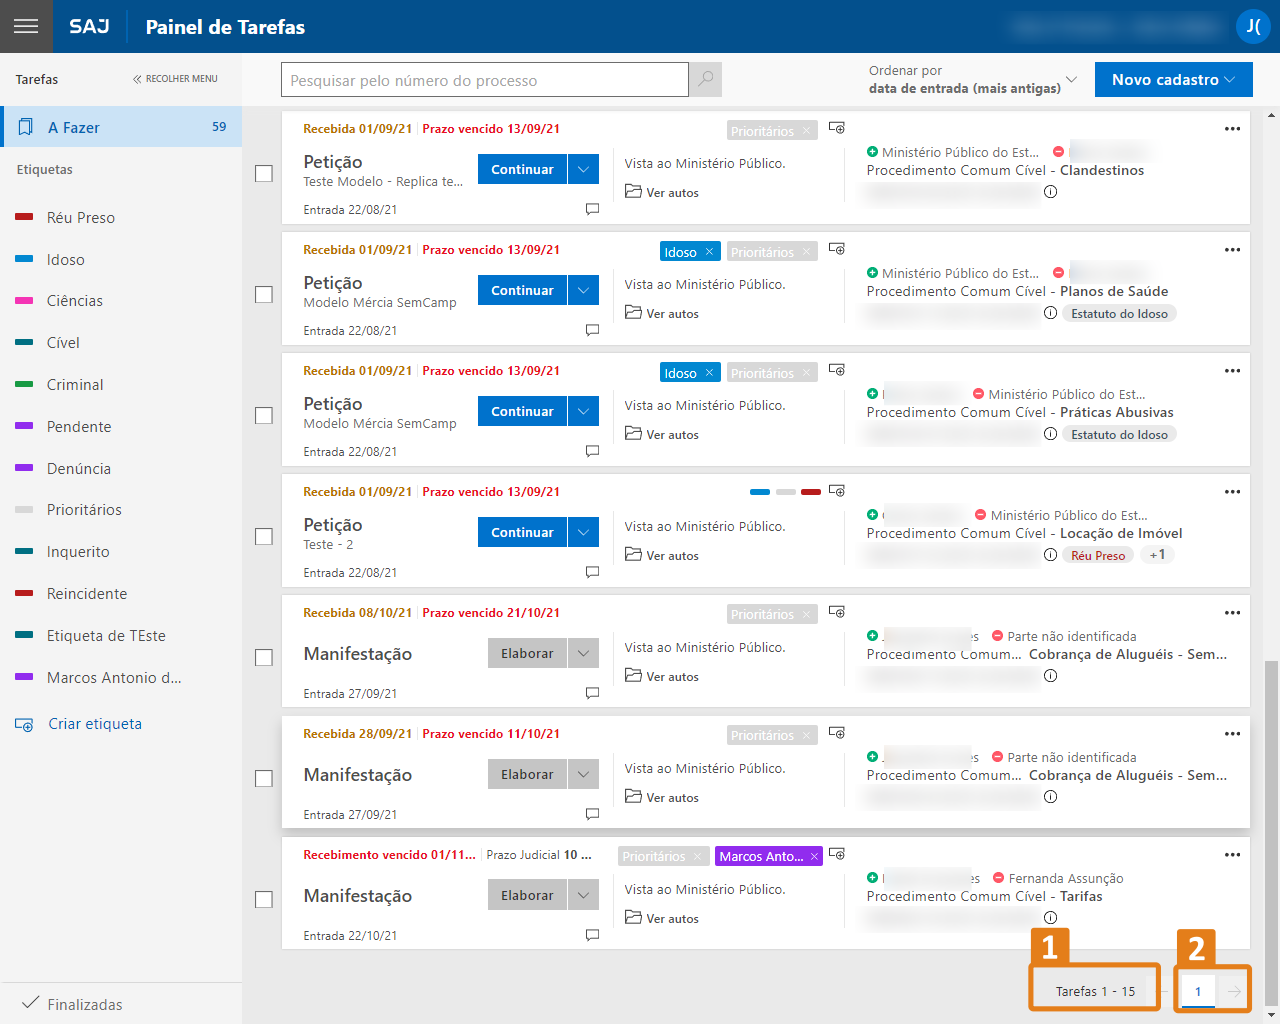1280x1024 pixels.
Task: Open the Ordenar por sort dropdown
Action: [x=972, y=79]
